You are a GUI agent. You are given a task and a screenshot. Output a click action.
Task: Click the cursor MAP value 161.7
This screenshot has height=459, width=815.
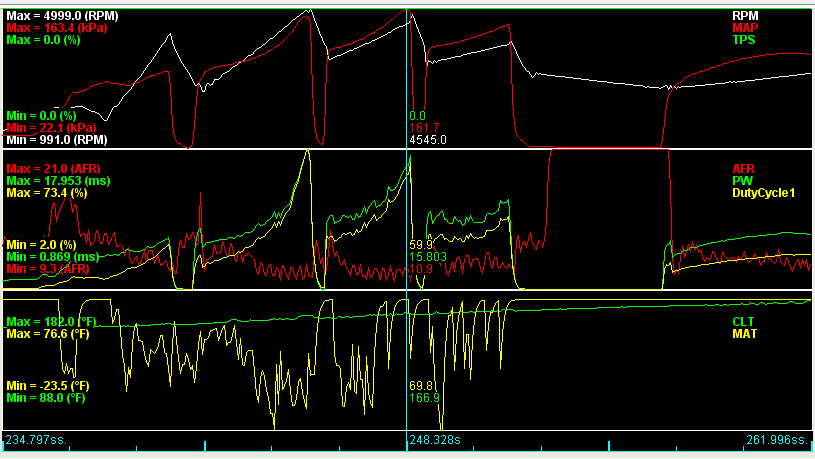(424, 127)
